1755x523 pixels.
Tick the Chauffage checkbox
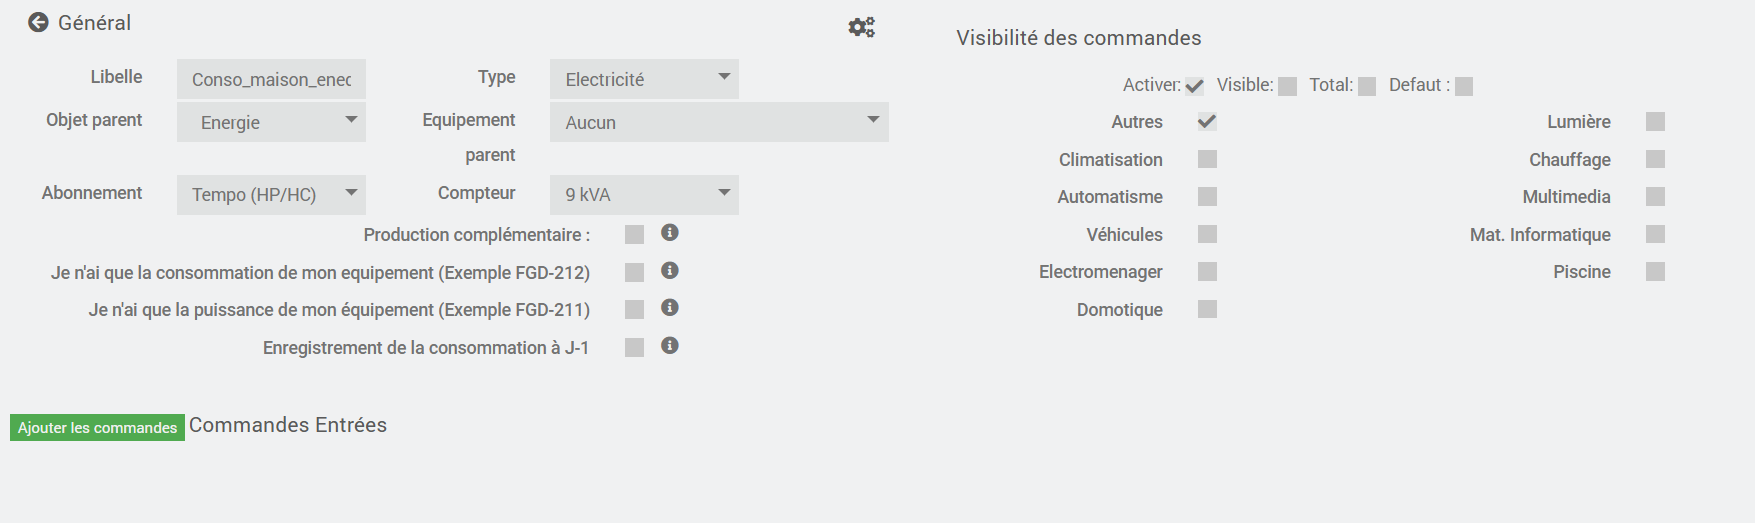pyautogui.click(x=1655, y=159)
